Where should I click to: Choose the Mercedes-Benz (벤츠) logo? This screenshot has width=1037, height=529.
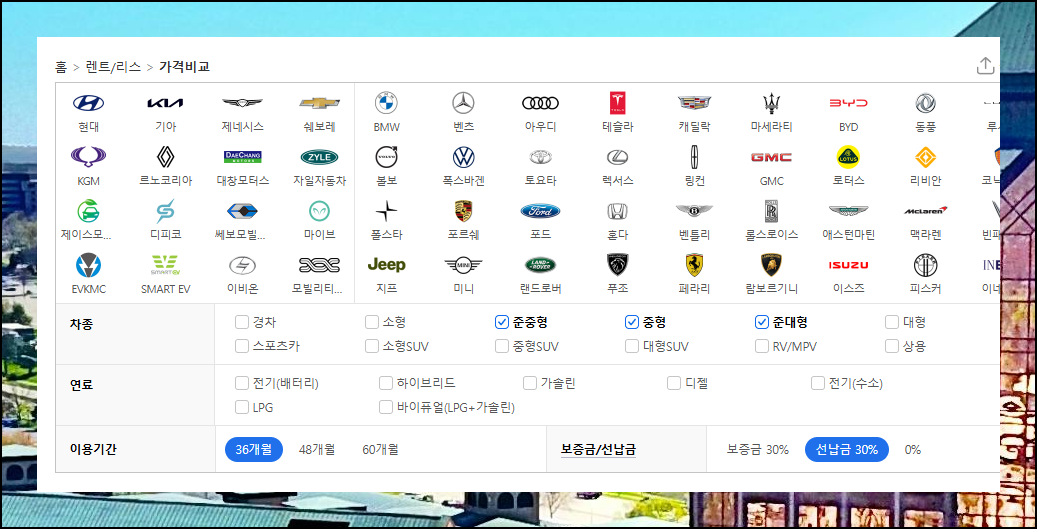(464, 103)
